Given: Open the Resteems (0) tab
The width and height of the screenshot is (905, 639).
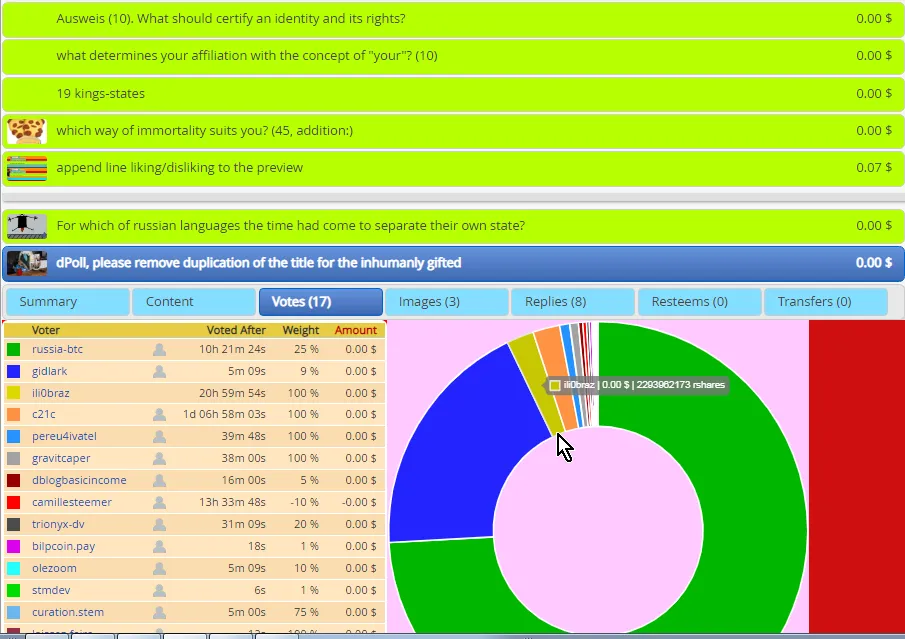Looking at the screenshot, I should 700,302.
